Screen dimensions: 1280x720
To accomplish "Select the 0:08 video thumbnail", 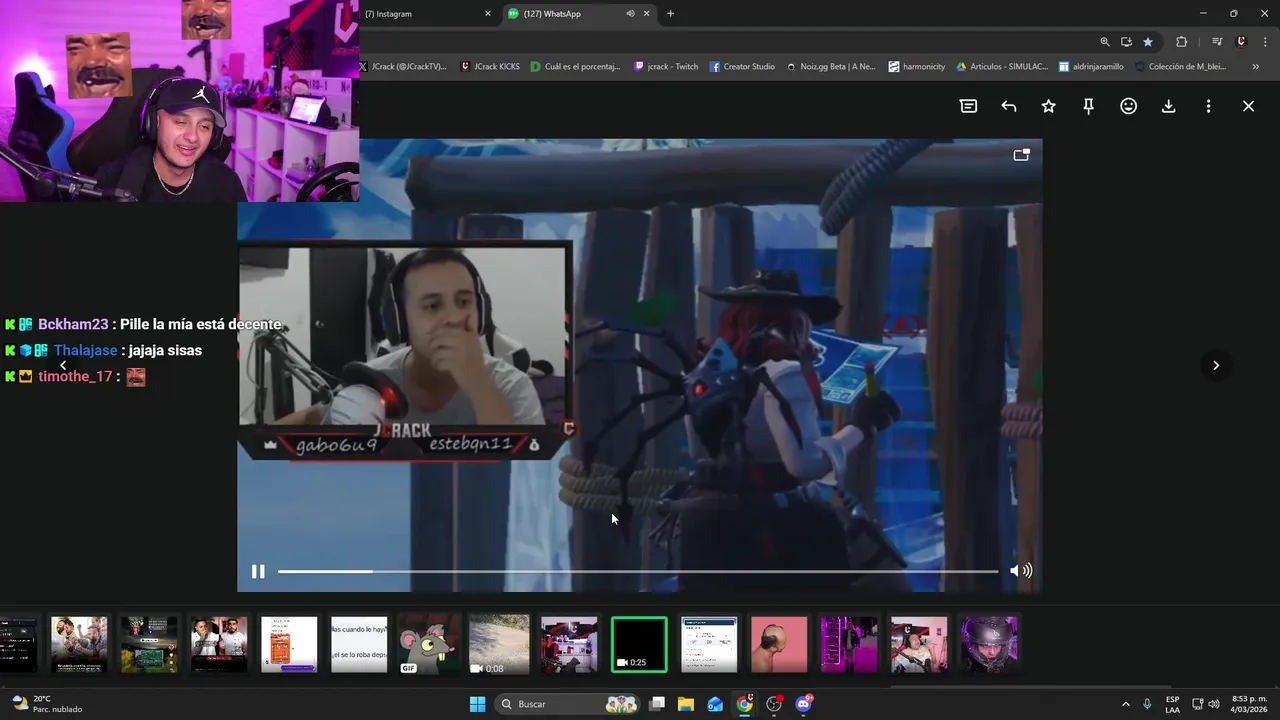I will pyautogui.click(x=499, y=644).
